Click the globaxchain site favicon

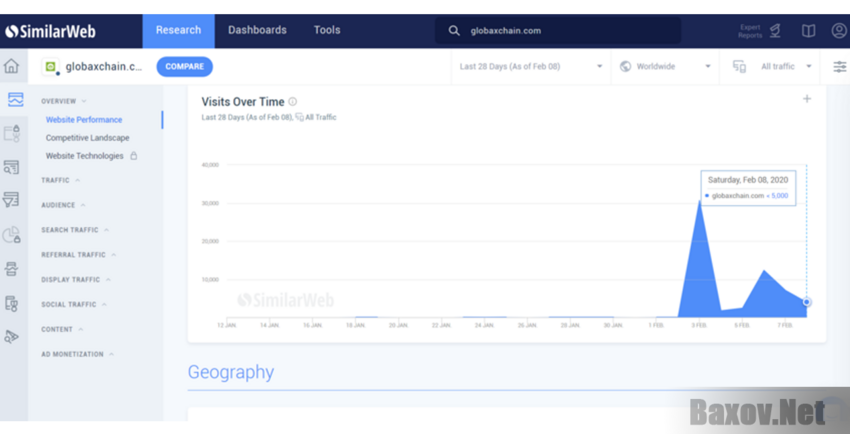pos(50,67)
